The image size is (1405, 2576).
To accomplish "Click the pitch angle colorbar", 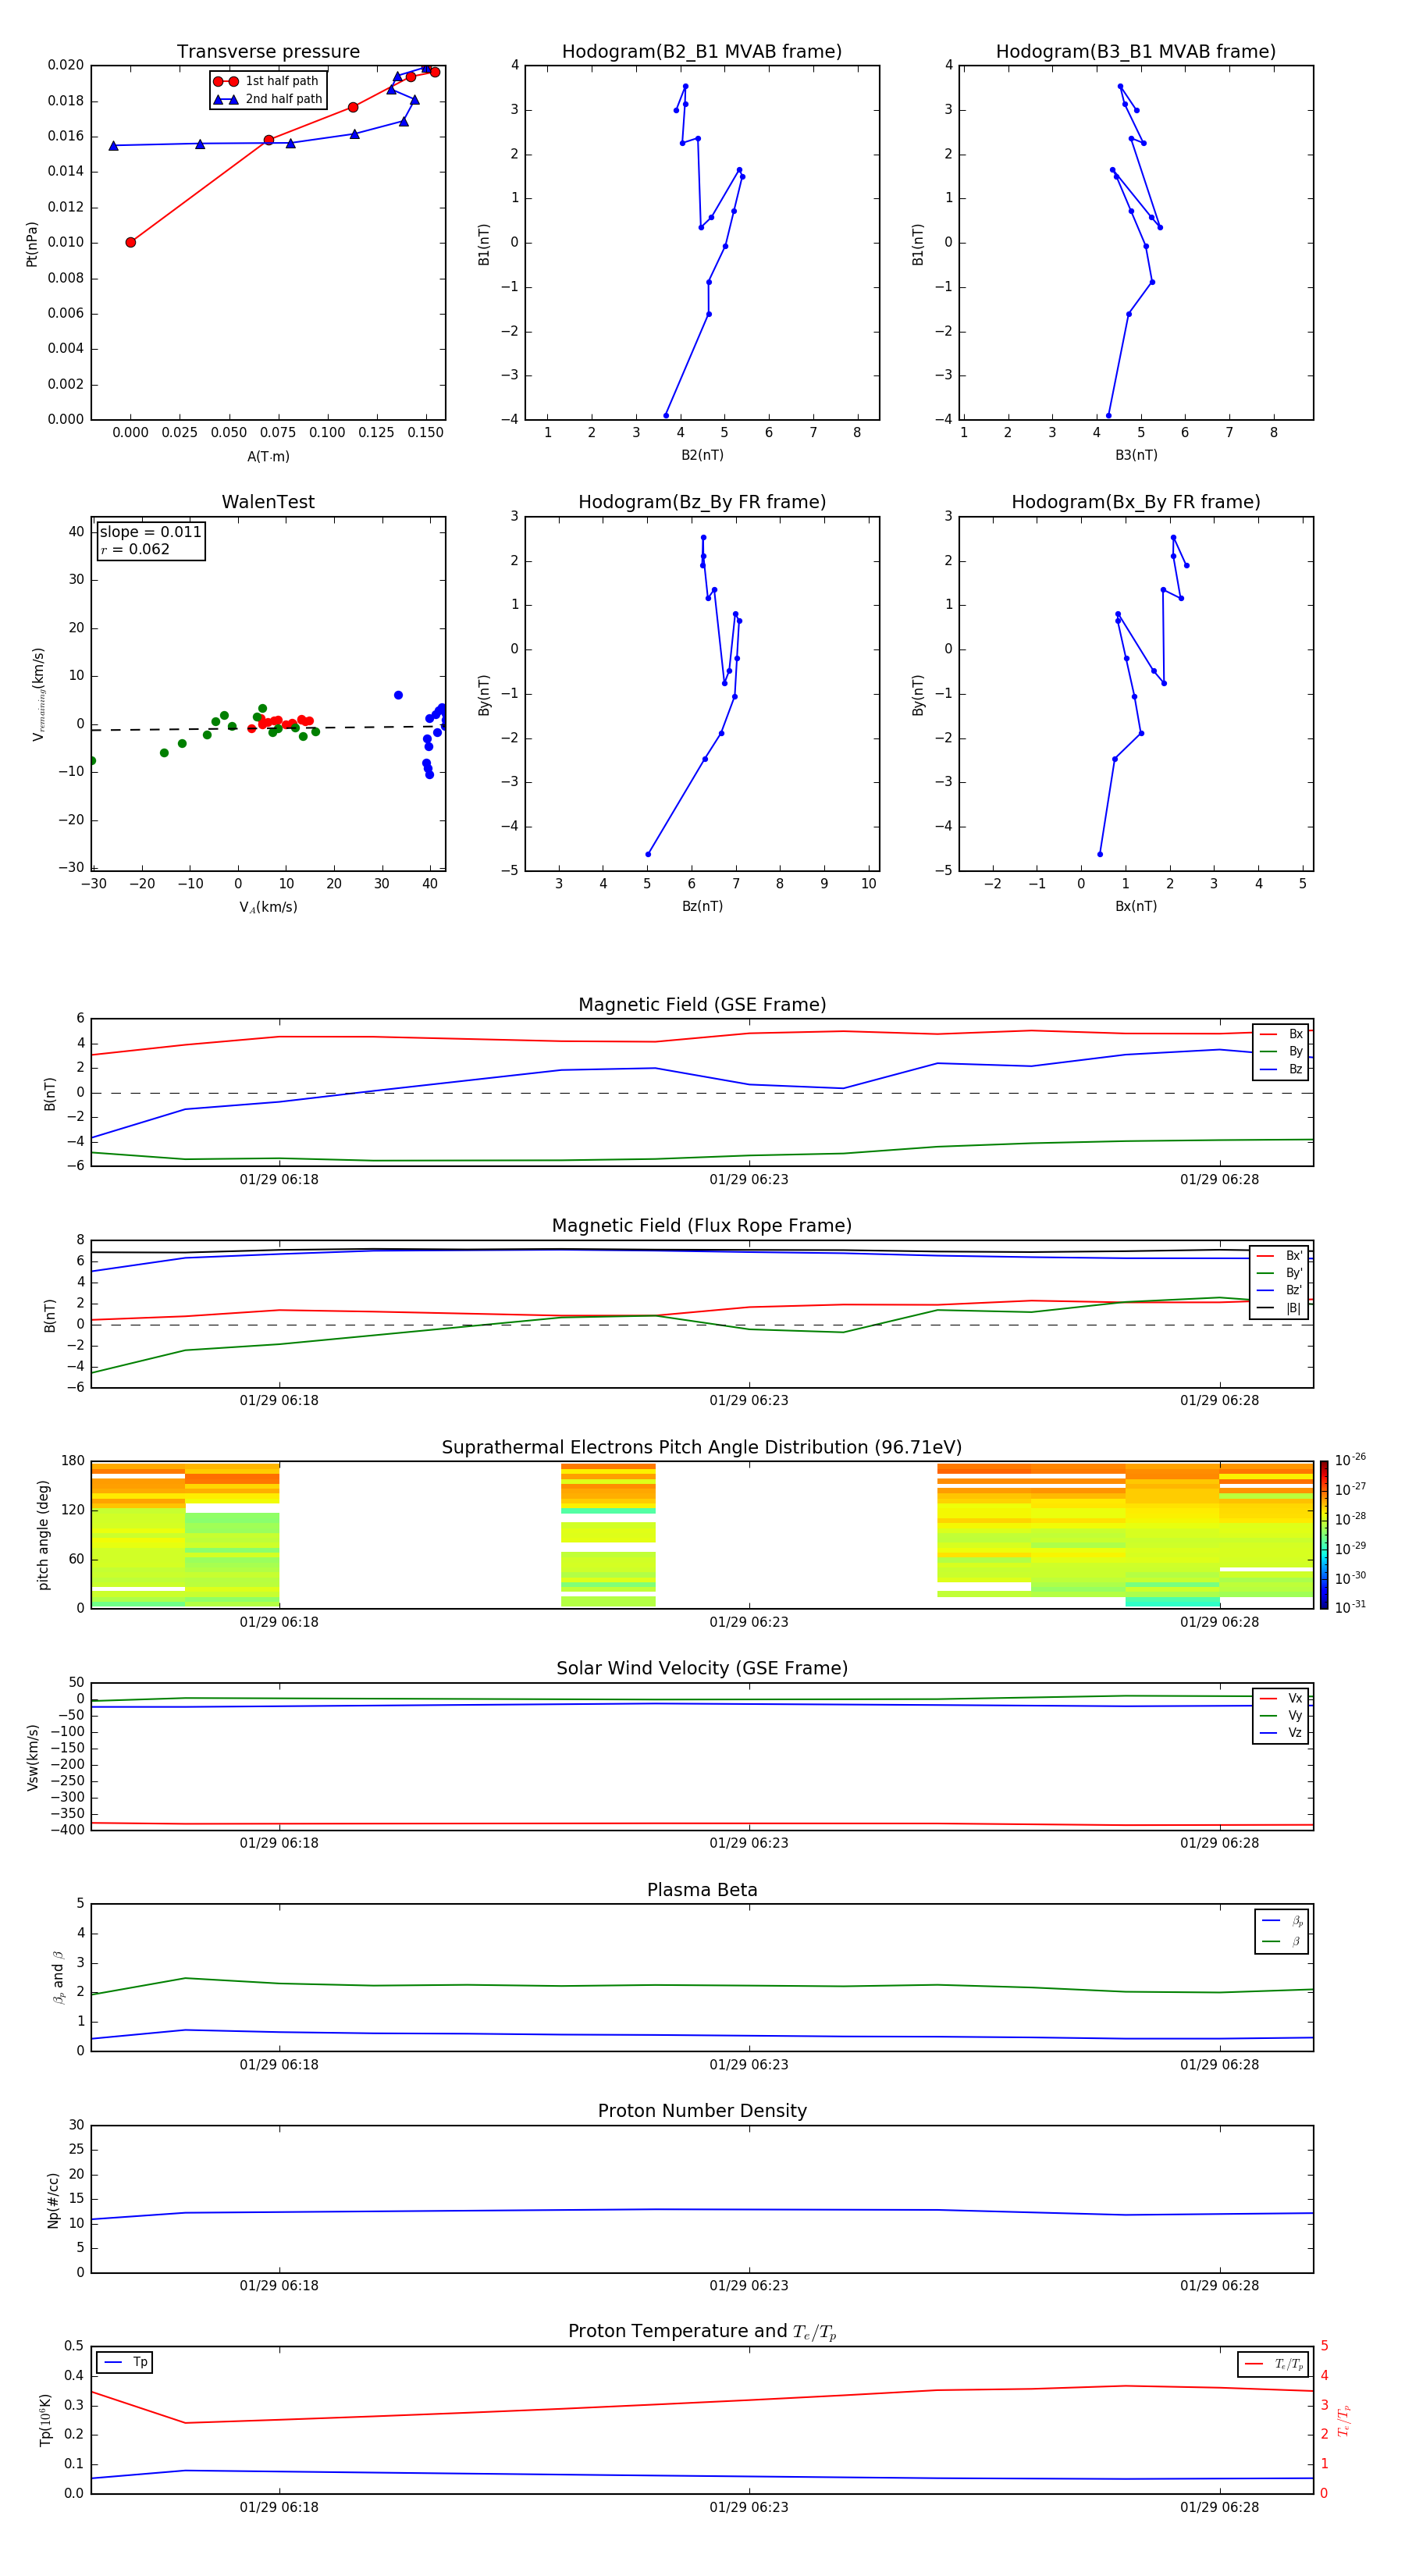I will tap(1323, 1535).
